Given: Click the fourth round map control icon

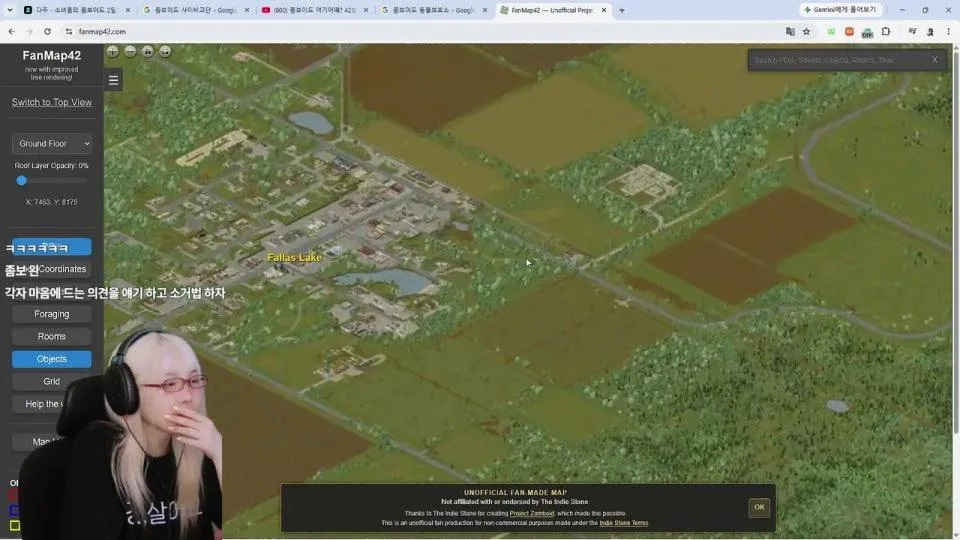Looking at the screenshot, I should coord(165,51).
